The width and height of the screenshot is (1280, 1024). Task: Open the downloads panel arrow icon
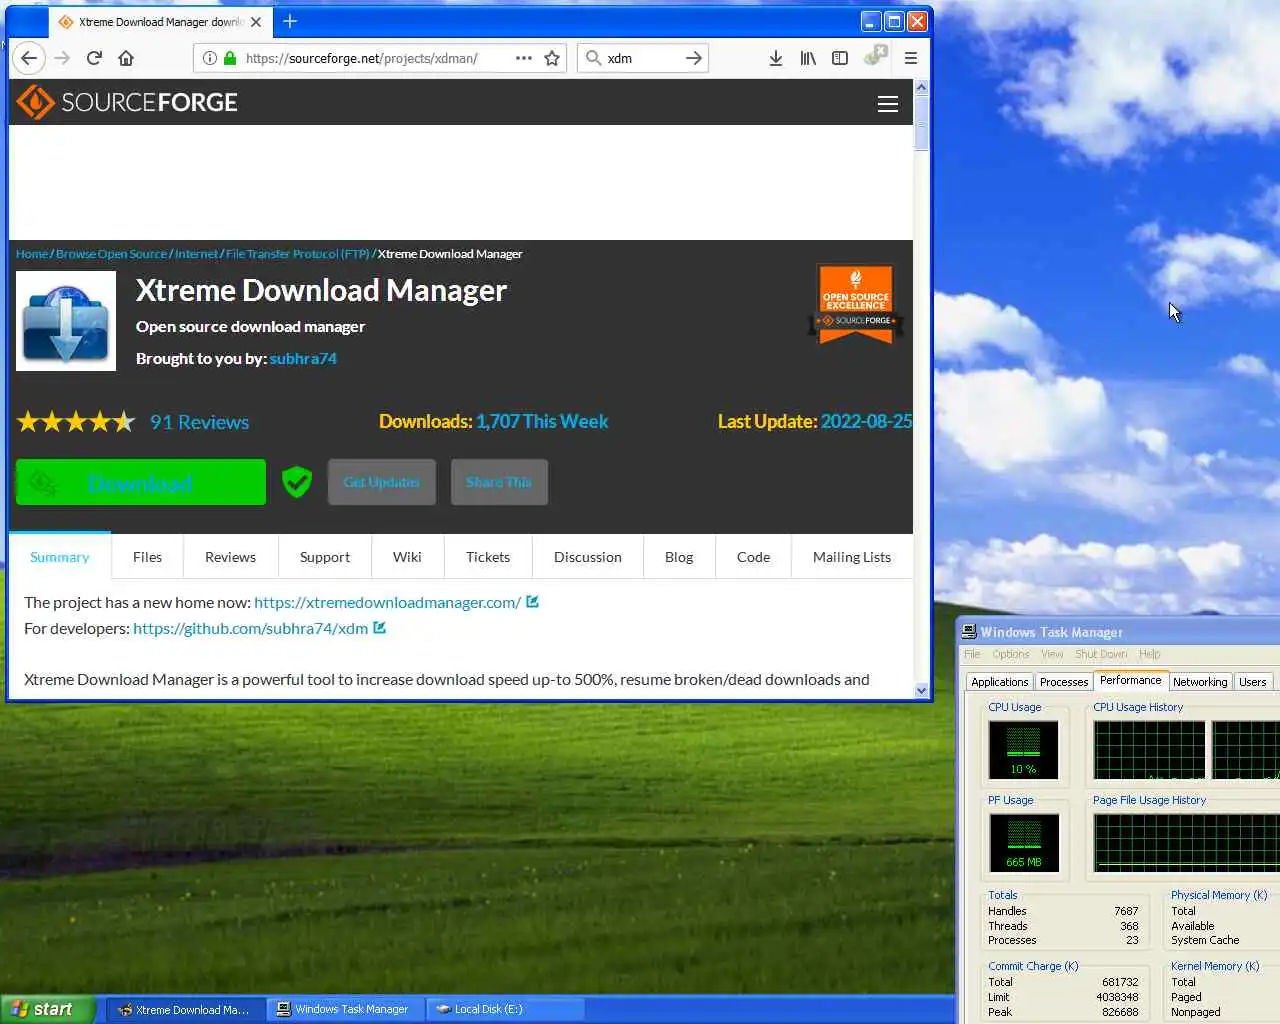coord(776,58)
